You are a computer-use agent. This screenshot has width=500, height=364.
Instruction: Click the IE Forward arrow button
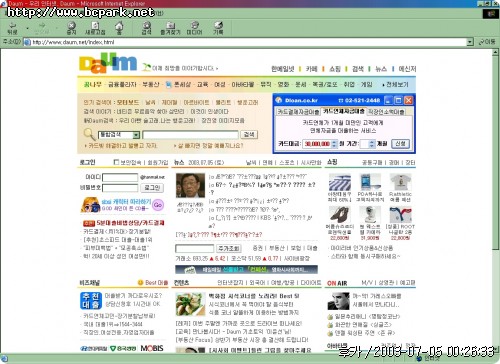click(42, 28)
